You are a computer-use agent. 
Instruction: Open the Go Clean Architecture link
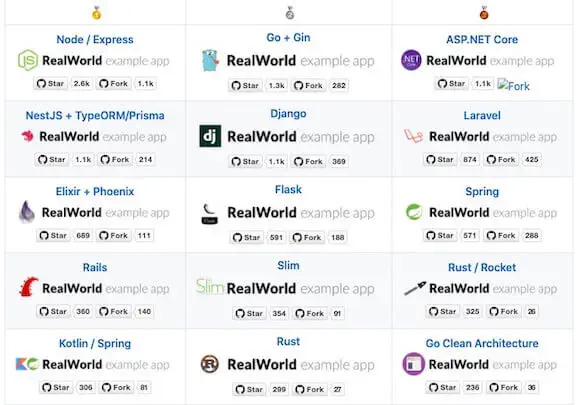[482, 343]
